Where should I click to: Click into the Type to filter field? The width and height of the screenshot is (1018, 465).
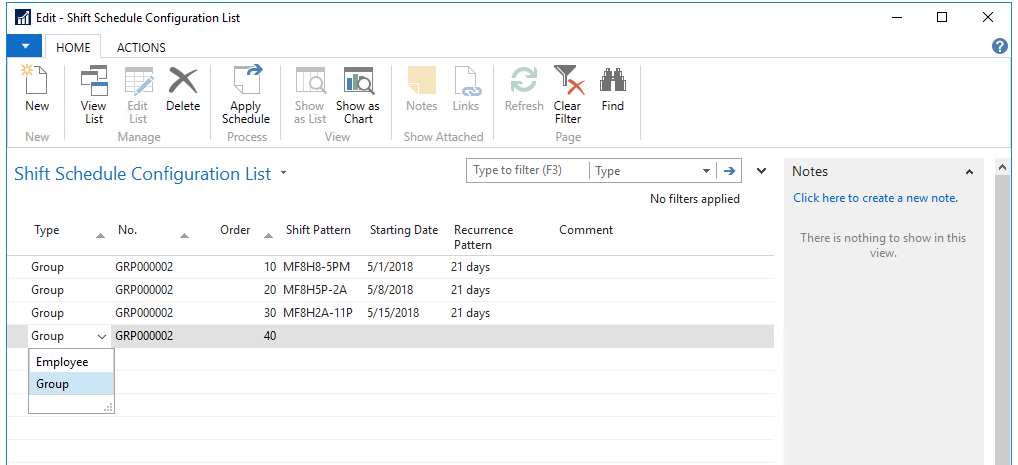pos(527,171)
